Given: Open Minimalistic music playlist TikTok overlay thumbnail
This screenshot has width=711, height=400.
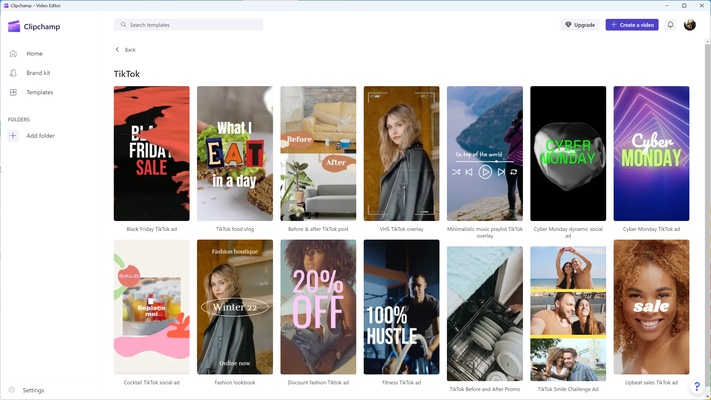Looking at the screenshot, I should pos(485,153).
